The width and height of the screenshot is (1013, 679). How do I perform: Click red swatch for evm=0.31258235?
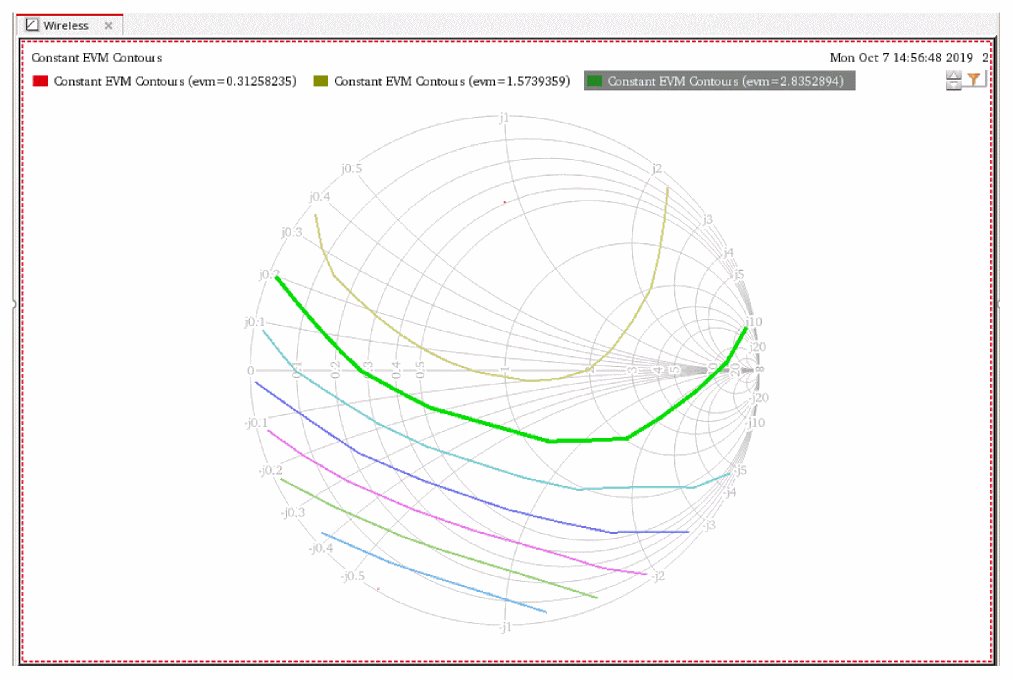(x=41, y=81)
